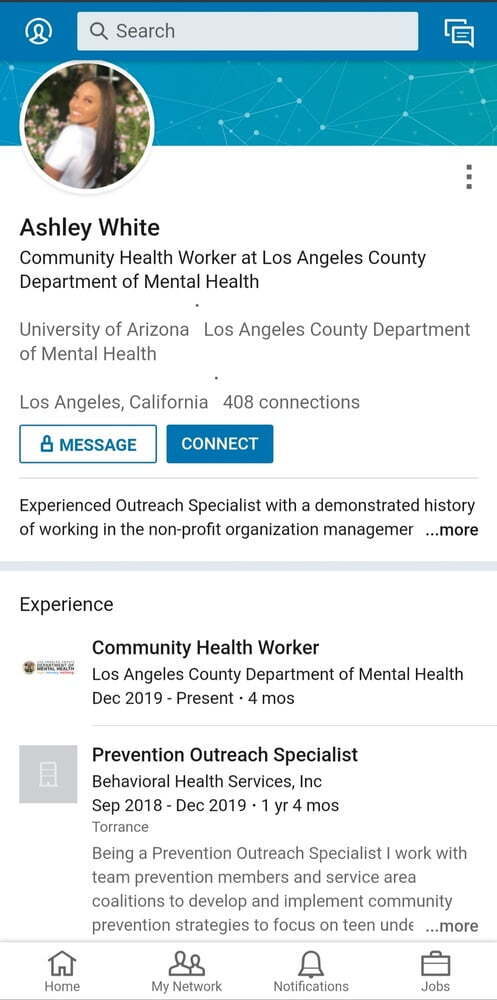Open Prevention Outreach Specialist entry

(x=225, y=754)
